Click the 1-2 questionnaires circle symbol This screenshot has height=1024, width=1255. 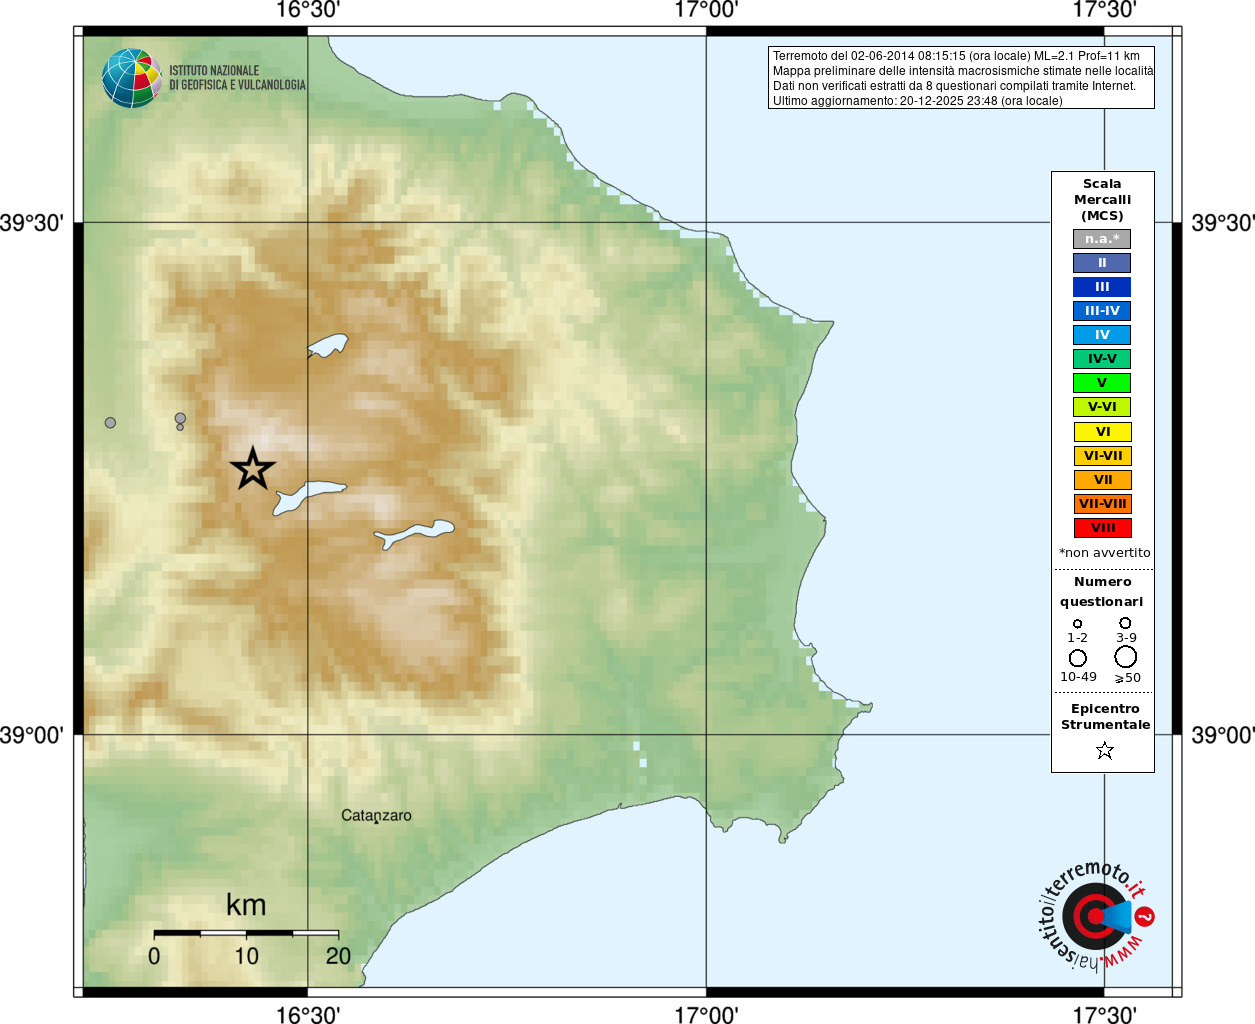pos(1077,623)
